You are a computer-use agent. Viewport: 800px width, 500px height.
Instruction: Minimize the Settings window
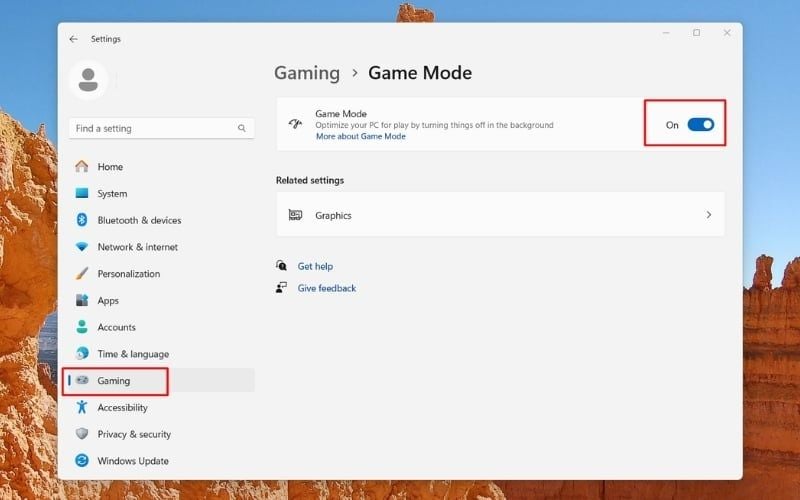click(x=666, y=33)
